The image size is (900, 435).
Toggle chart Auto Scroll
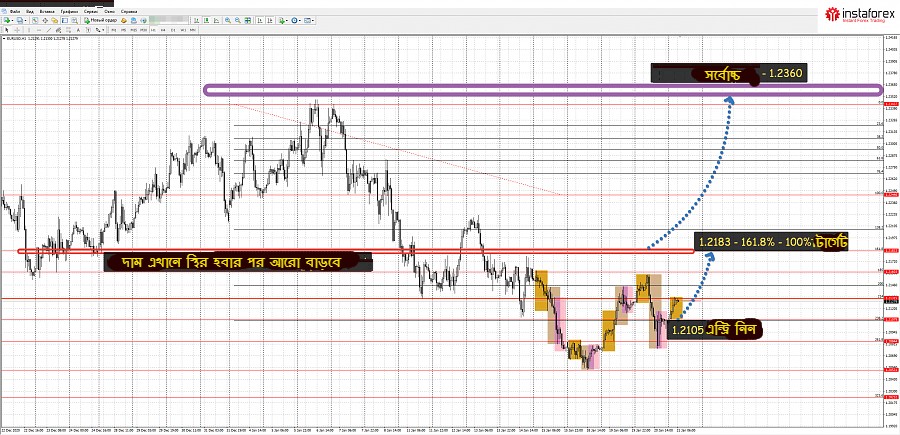(260, 21)
